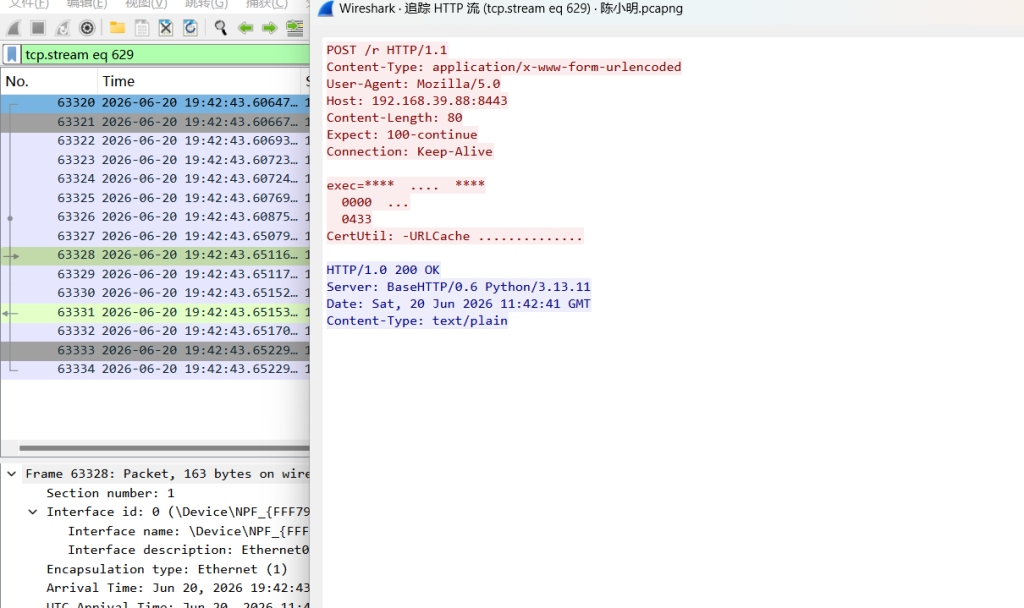Screen dimensions: 1024x608
Task: Open the 捕获 menu
Action: [266, 5]
